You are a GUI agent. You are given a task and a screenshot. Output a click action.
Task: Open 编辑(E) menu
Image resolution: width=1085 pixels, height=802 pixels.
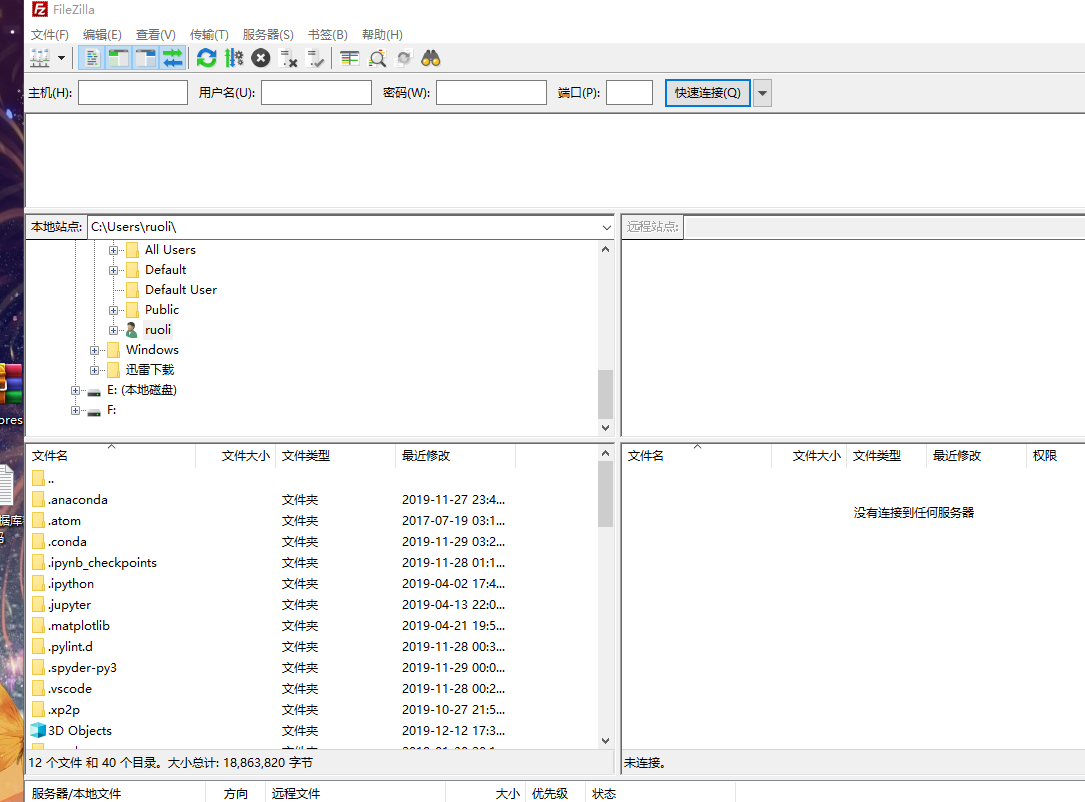pyautogui.click(x=102, y=35)
